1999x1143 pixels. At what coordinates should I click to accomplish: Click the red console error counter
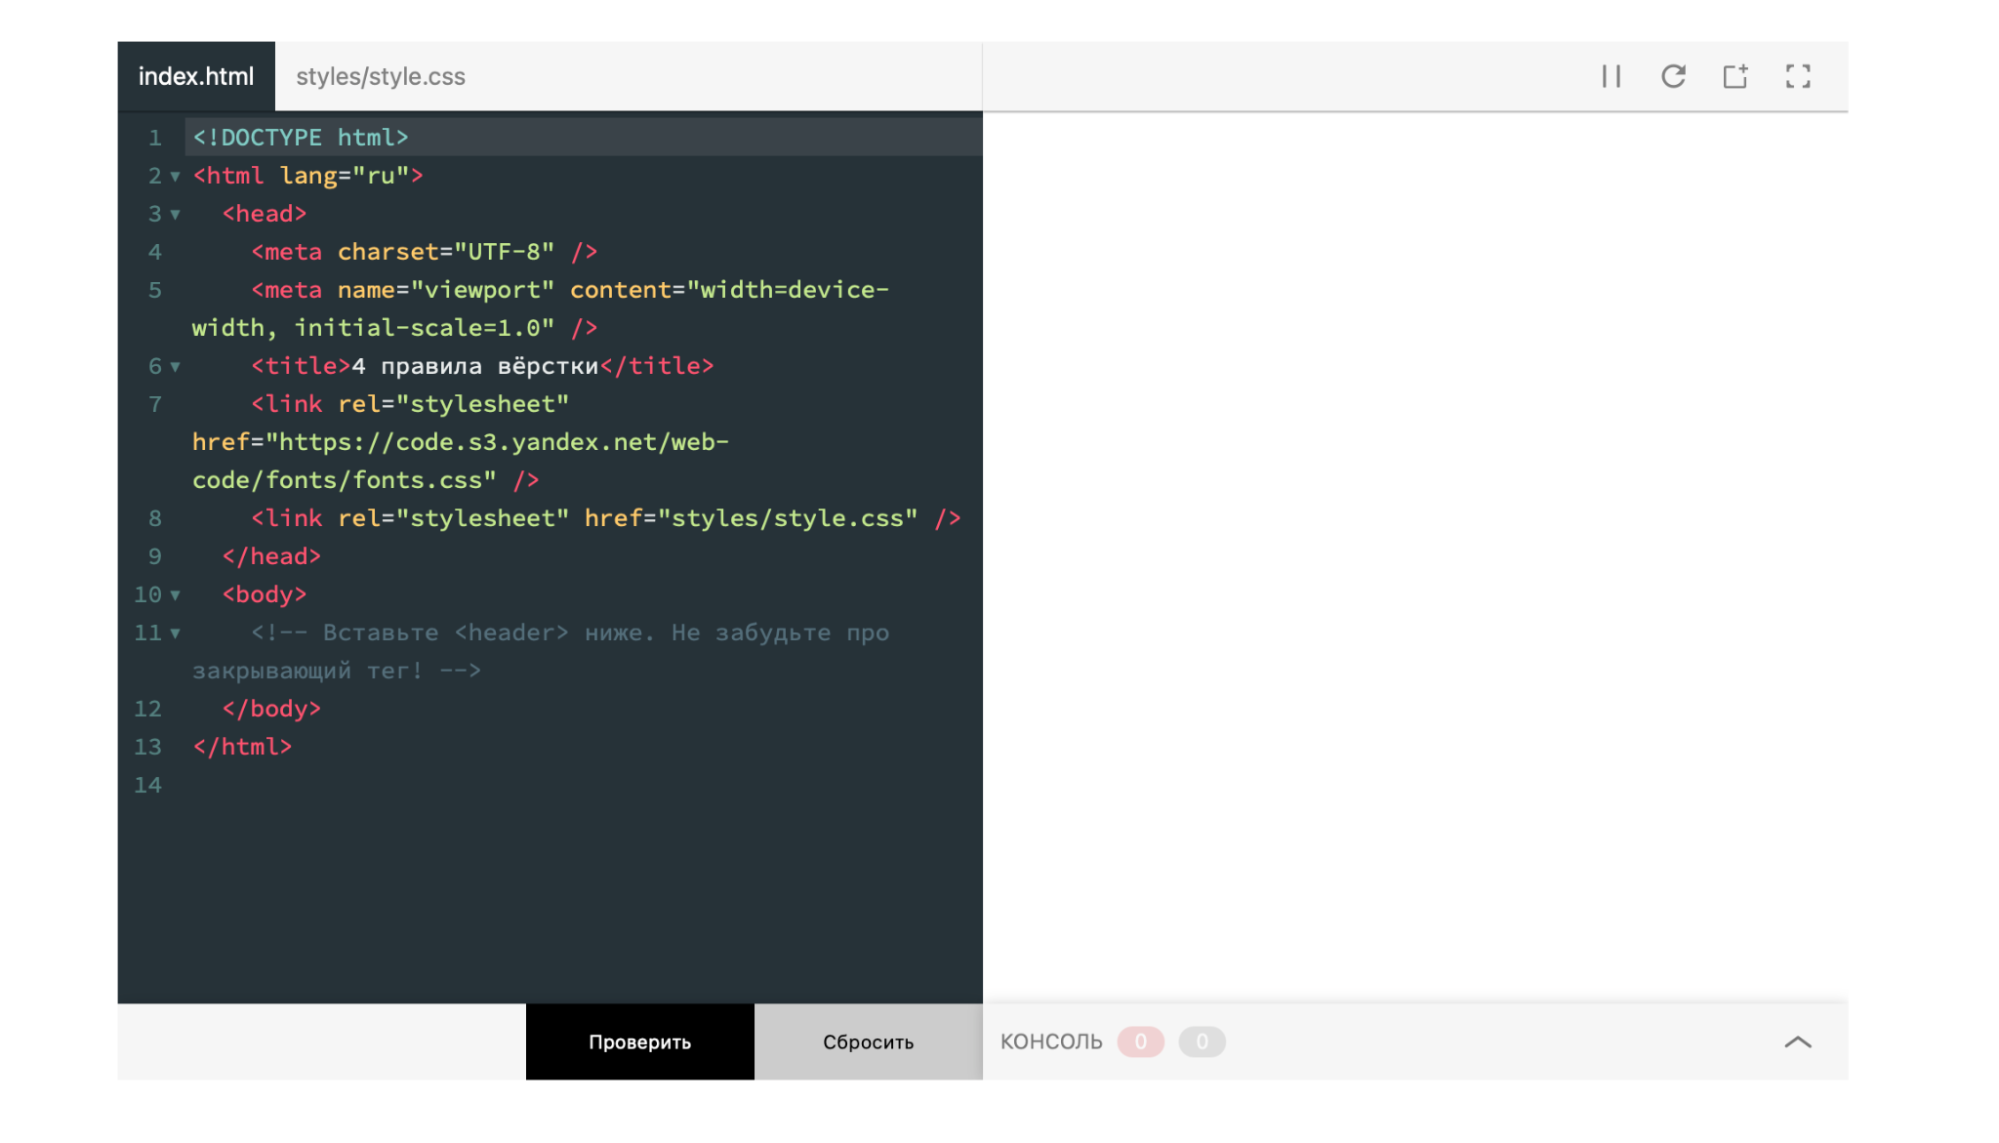tap(1140, 1042)
